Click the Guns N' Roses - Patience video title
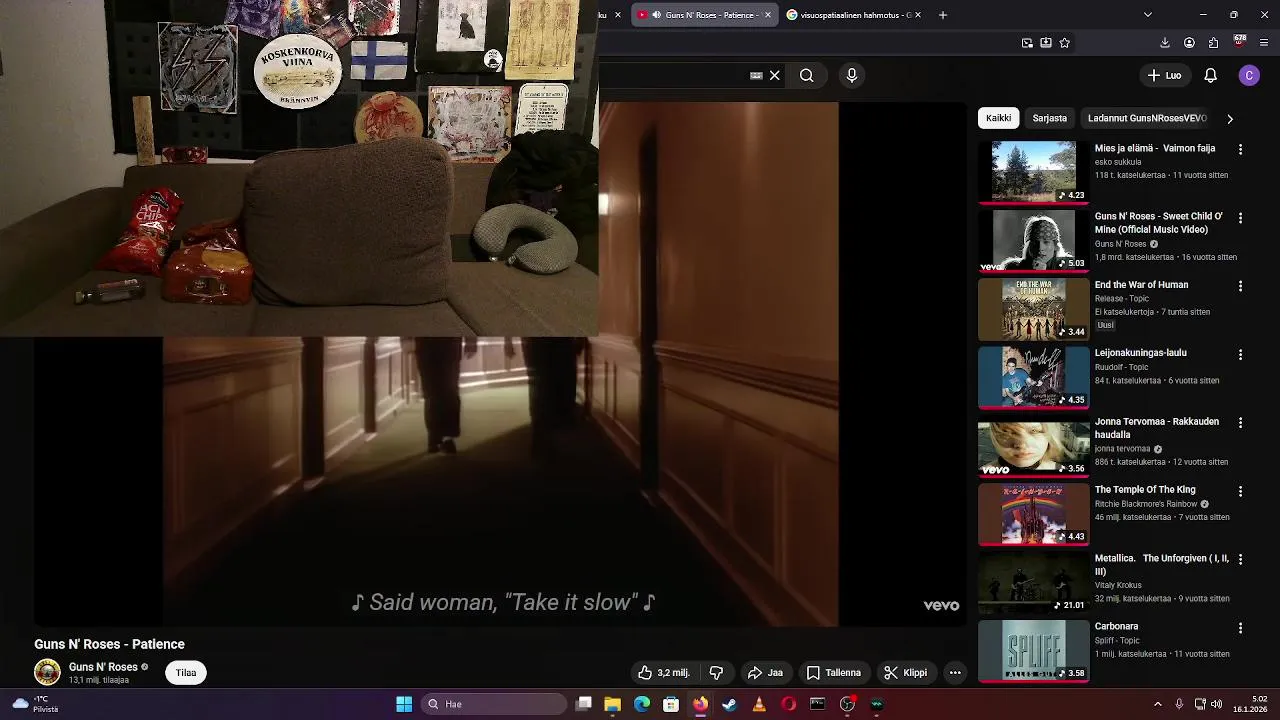1280x720 pixels. 109,644
